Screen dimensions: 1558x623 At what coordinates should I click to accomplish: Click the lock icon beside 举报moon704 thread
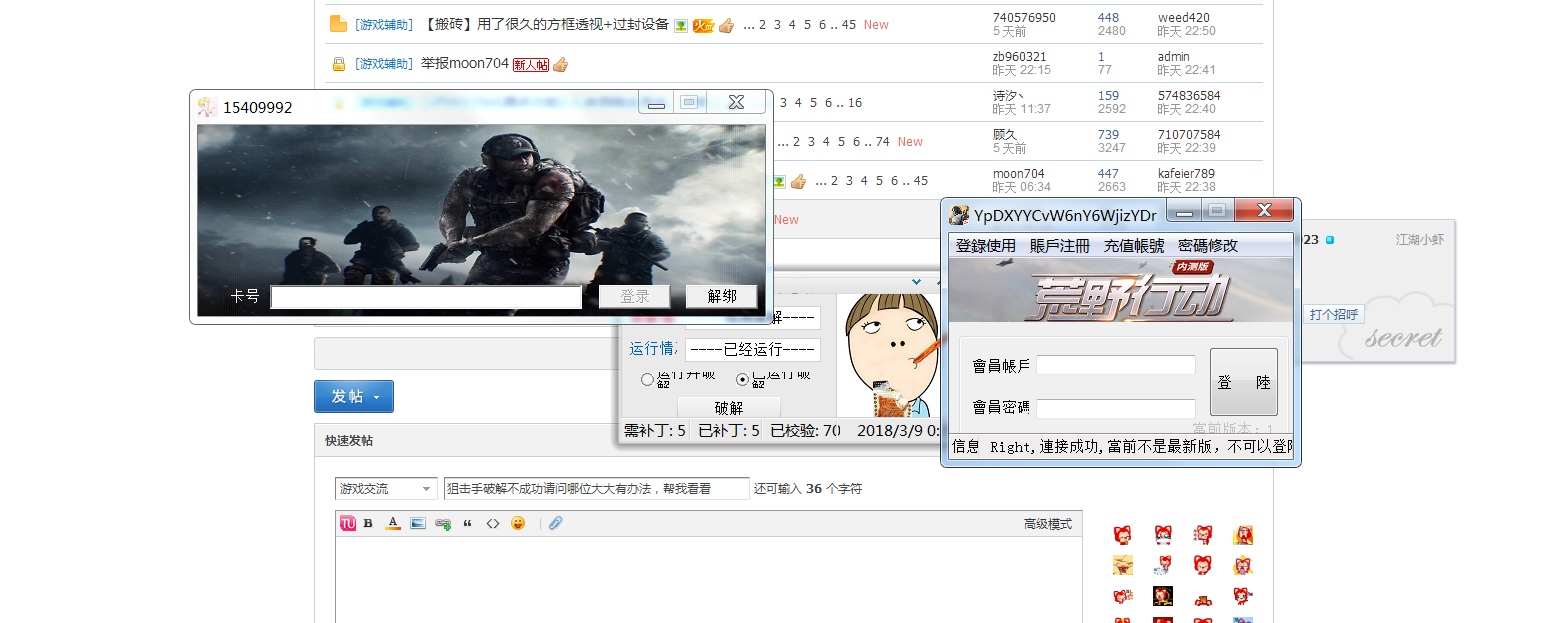(x=339, y=64)
